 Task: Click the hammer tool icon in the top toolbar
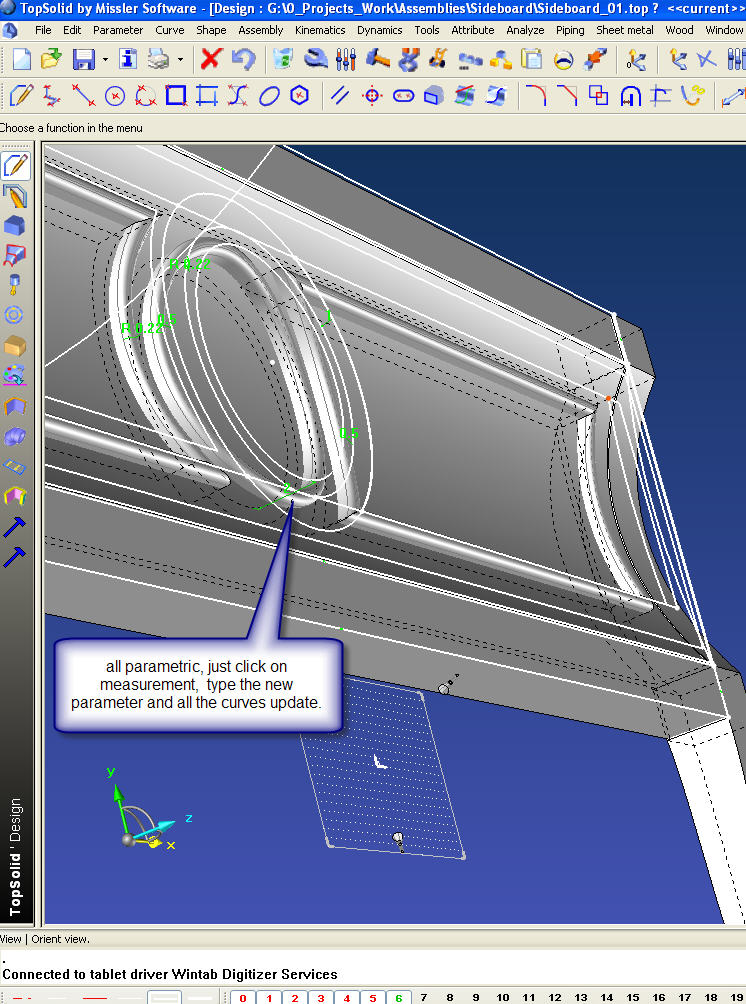click(378, 60)
